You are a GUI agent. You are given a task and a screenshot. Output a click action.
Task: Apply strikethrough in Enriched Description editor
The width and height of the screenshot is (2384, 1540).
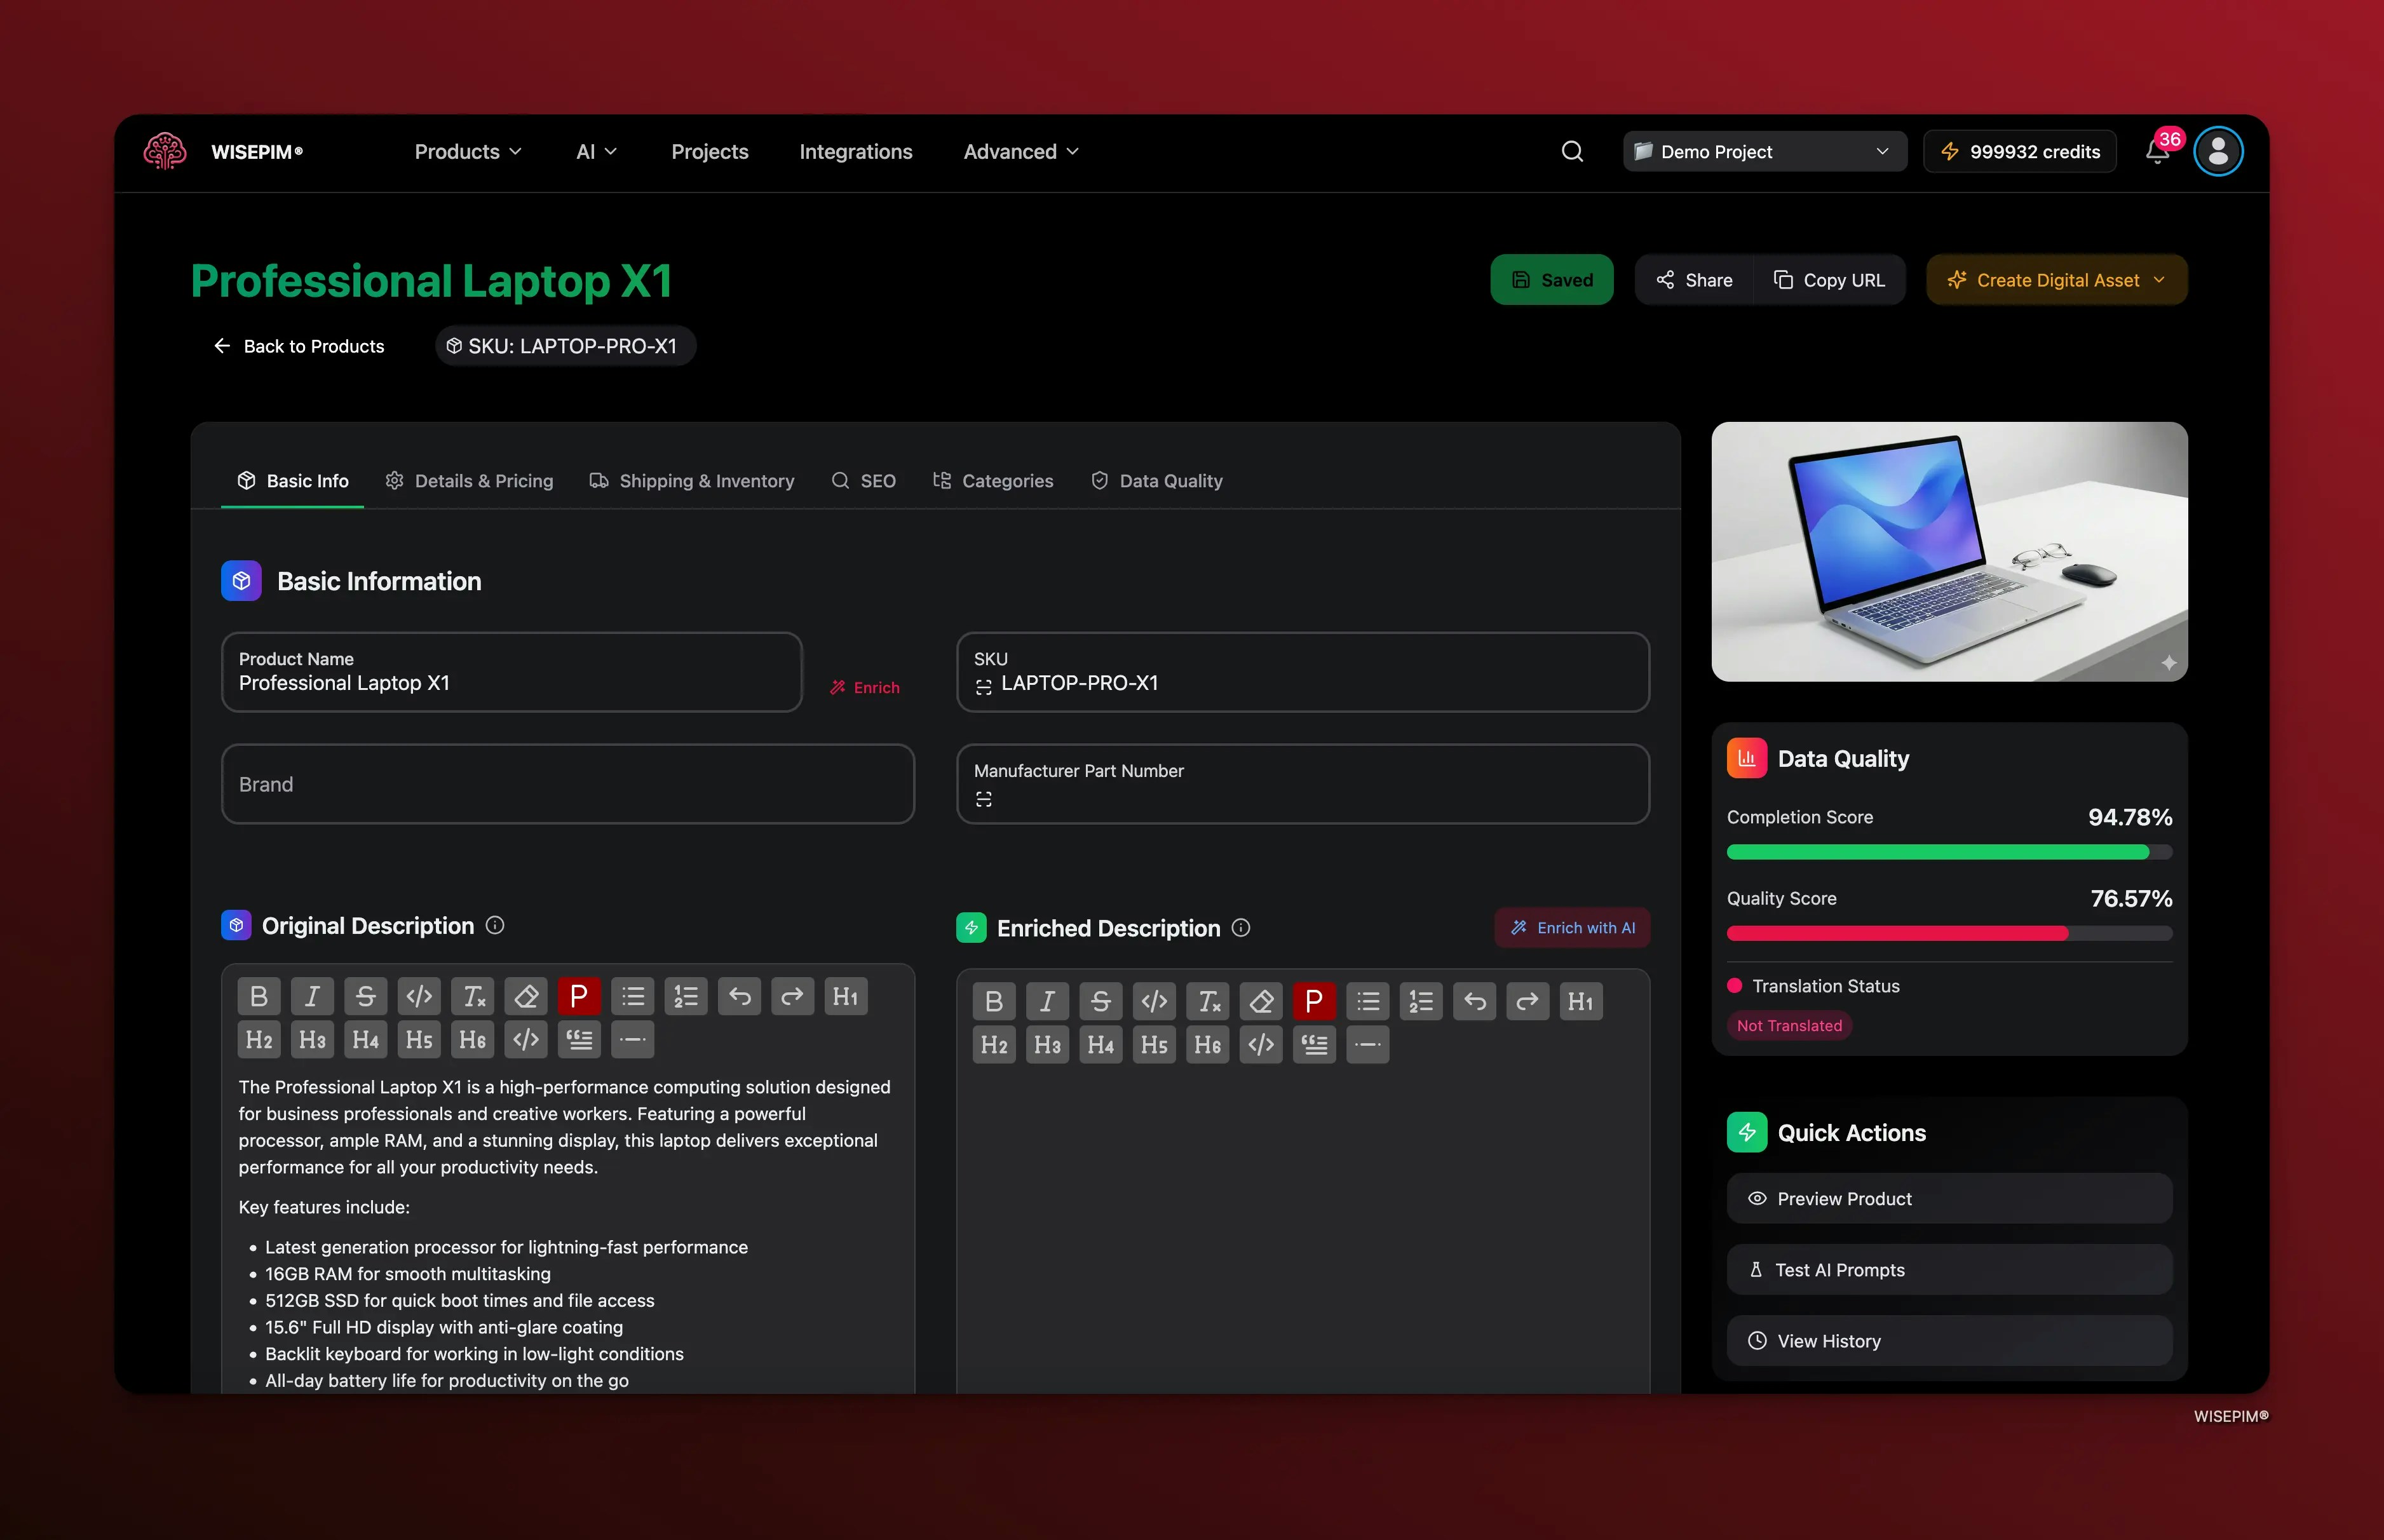tap(1100, 1000)
